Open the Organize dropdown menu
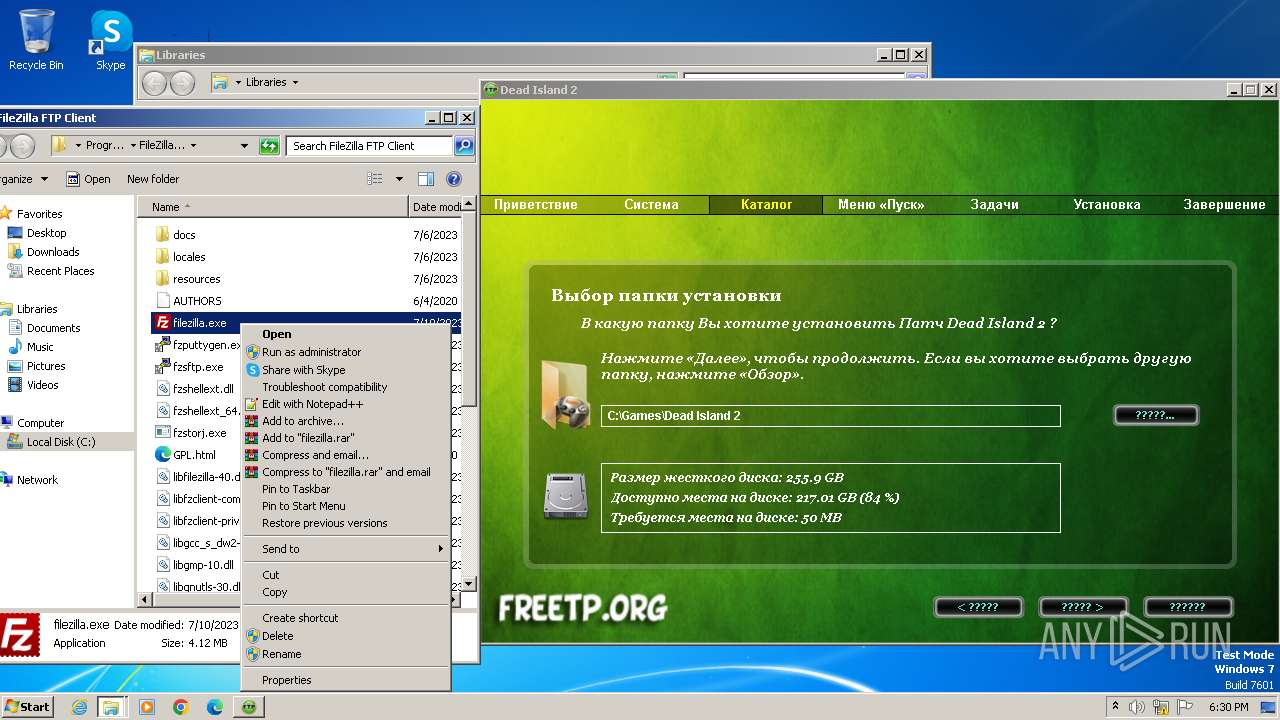This screenshot has height=720, width=1280. tap(24, 179)
